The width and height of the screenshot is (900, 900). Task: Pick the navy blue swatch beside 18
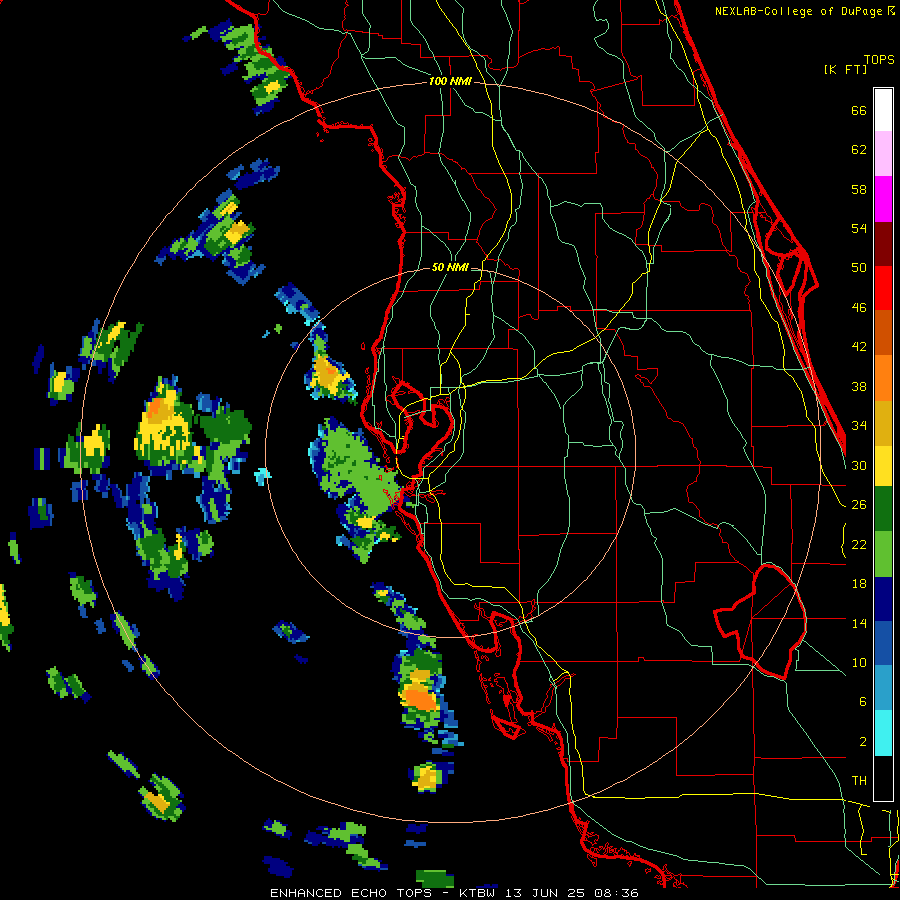pos(883,599)
